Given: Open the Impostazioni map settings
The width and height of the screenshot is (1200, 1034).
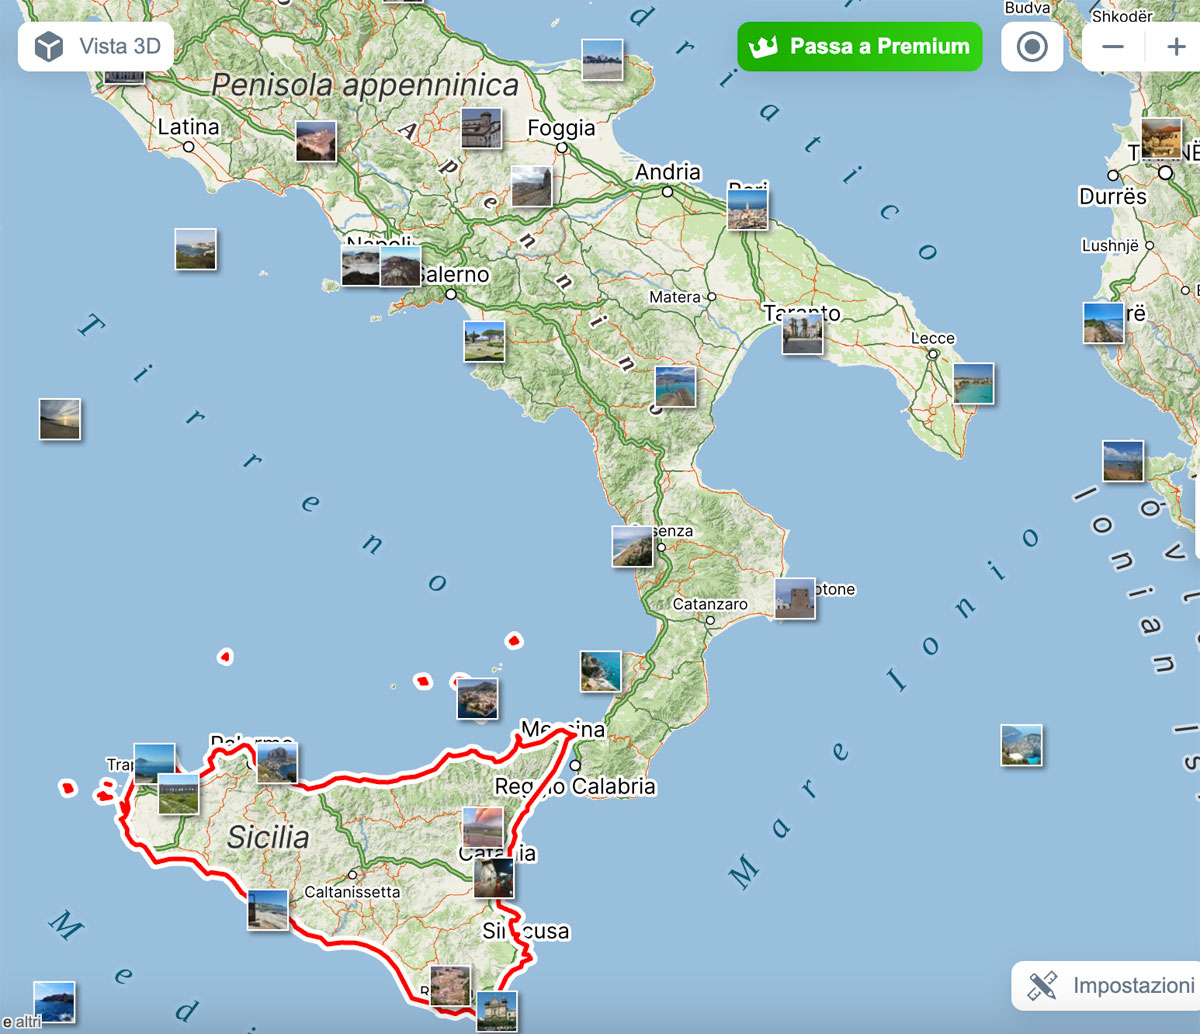Looking at the screenshot, I should [1107, 985].
